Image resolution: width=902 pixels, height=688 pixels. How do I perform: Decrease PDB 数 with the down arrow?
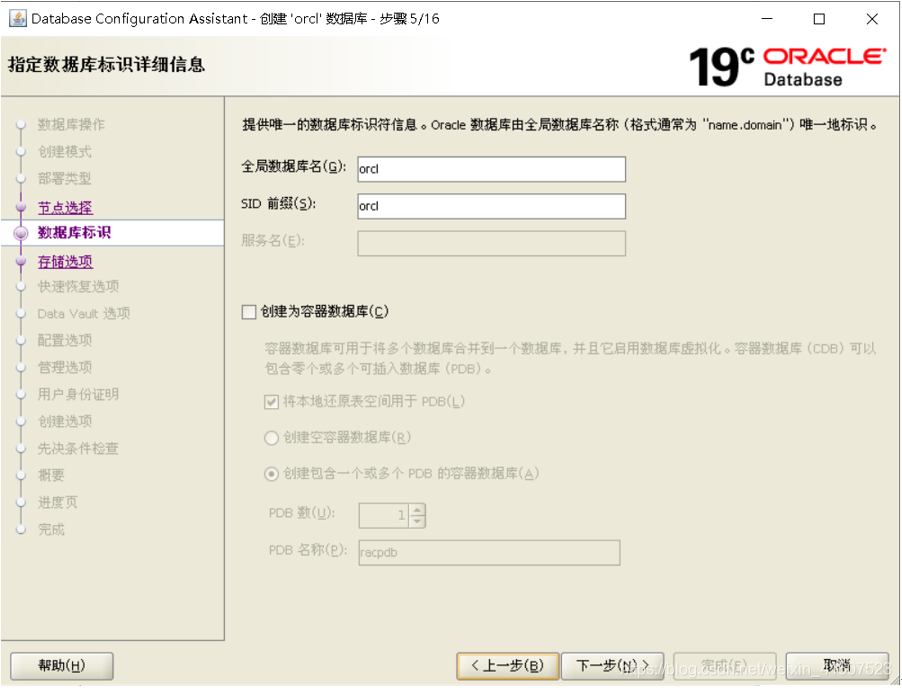418,522
